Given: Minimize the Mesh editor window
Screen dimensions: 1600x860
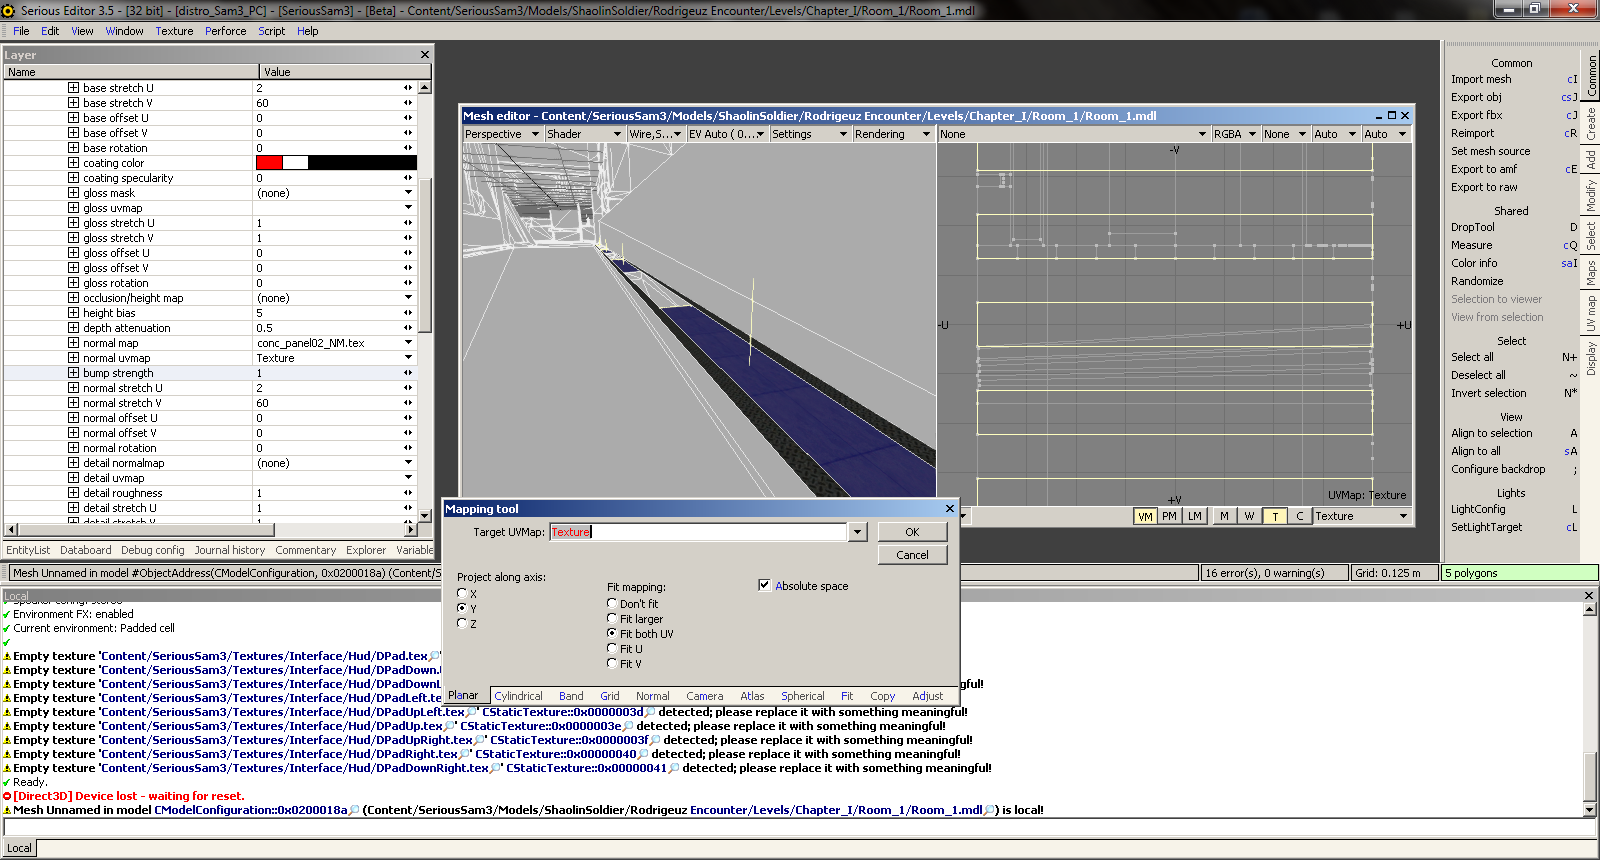Looking at the screenshot, I should pyautogui.click(x=1378, y=116).
